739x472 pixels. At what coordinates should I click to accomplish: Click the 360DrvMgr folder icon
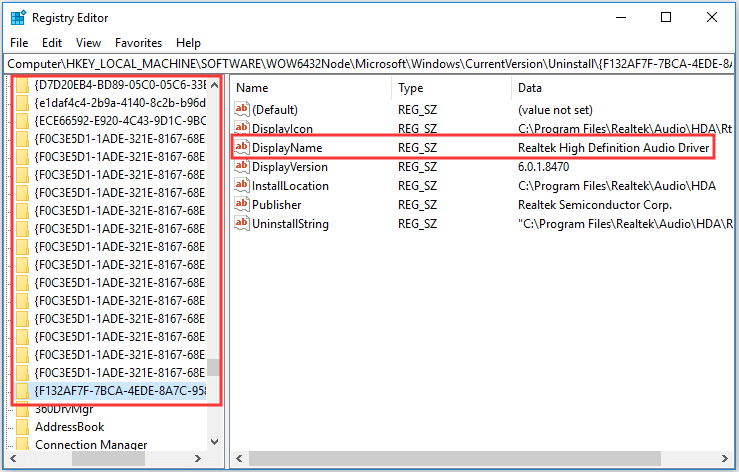[22, 409]
